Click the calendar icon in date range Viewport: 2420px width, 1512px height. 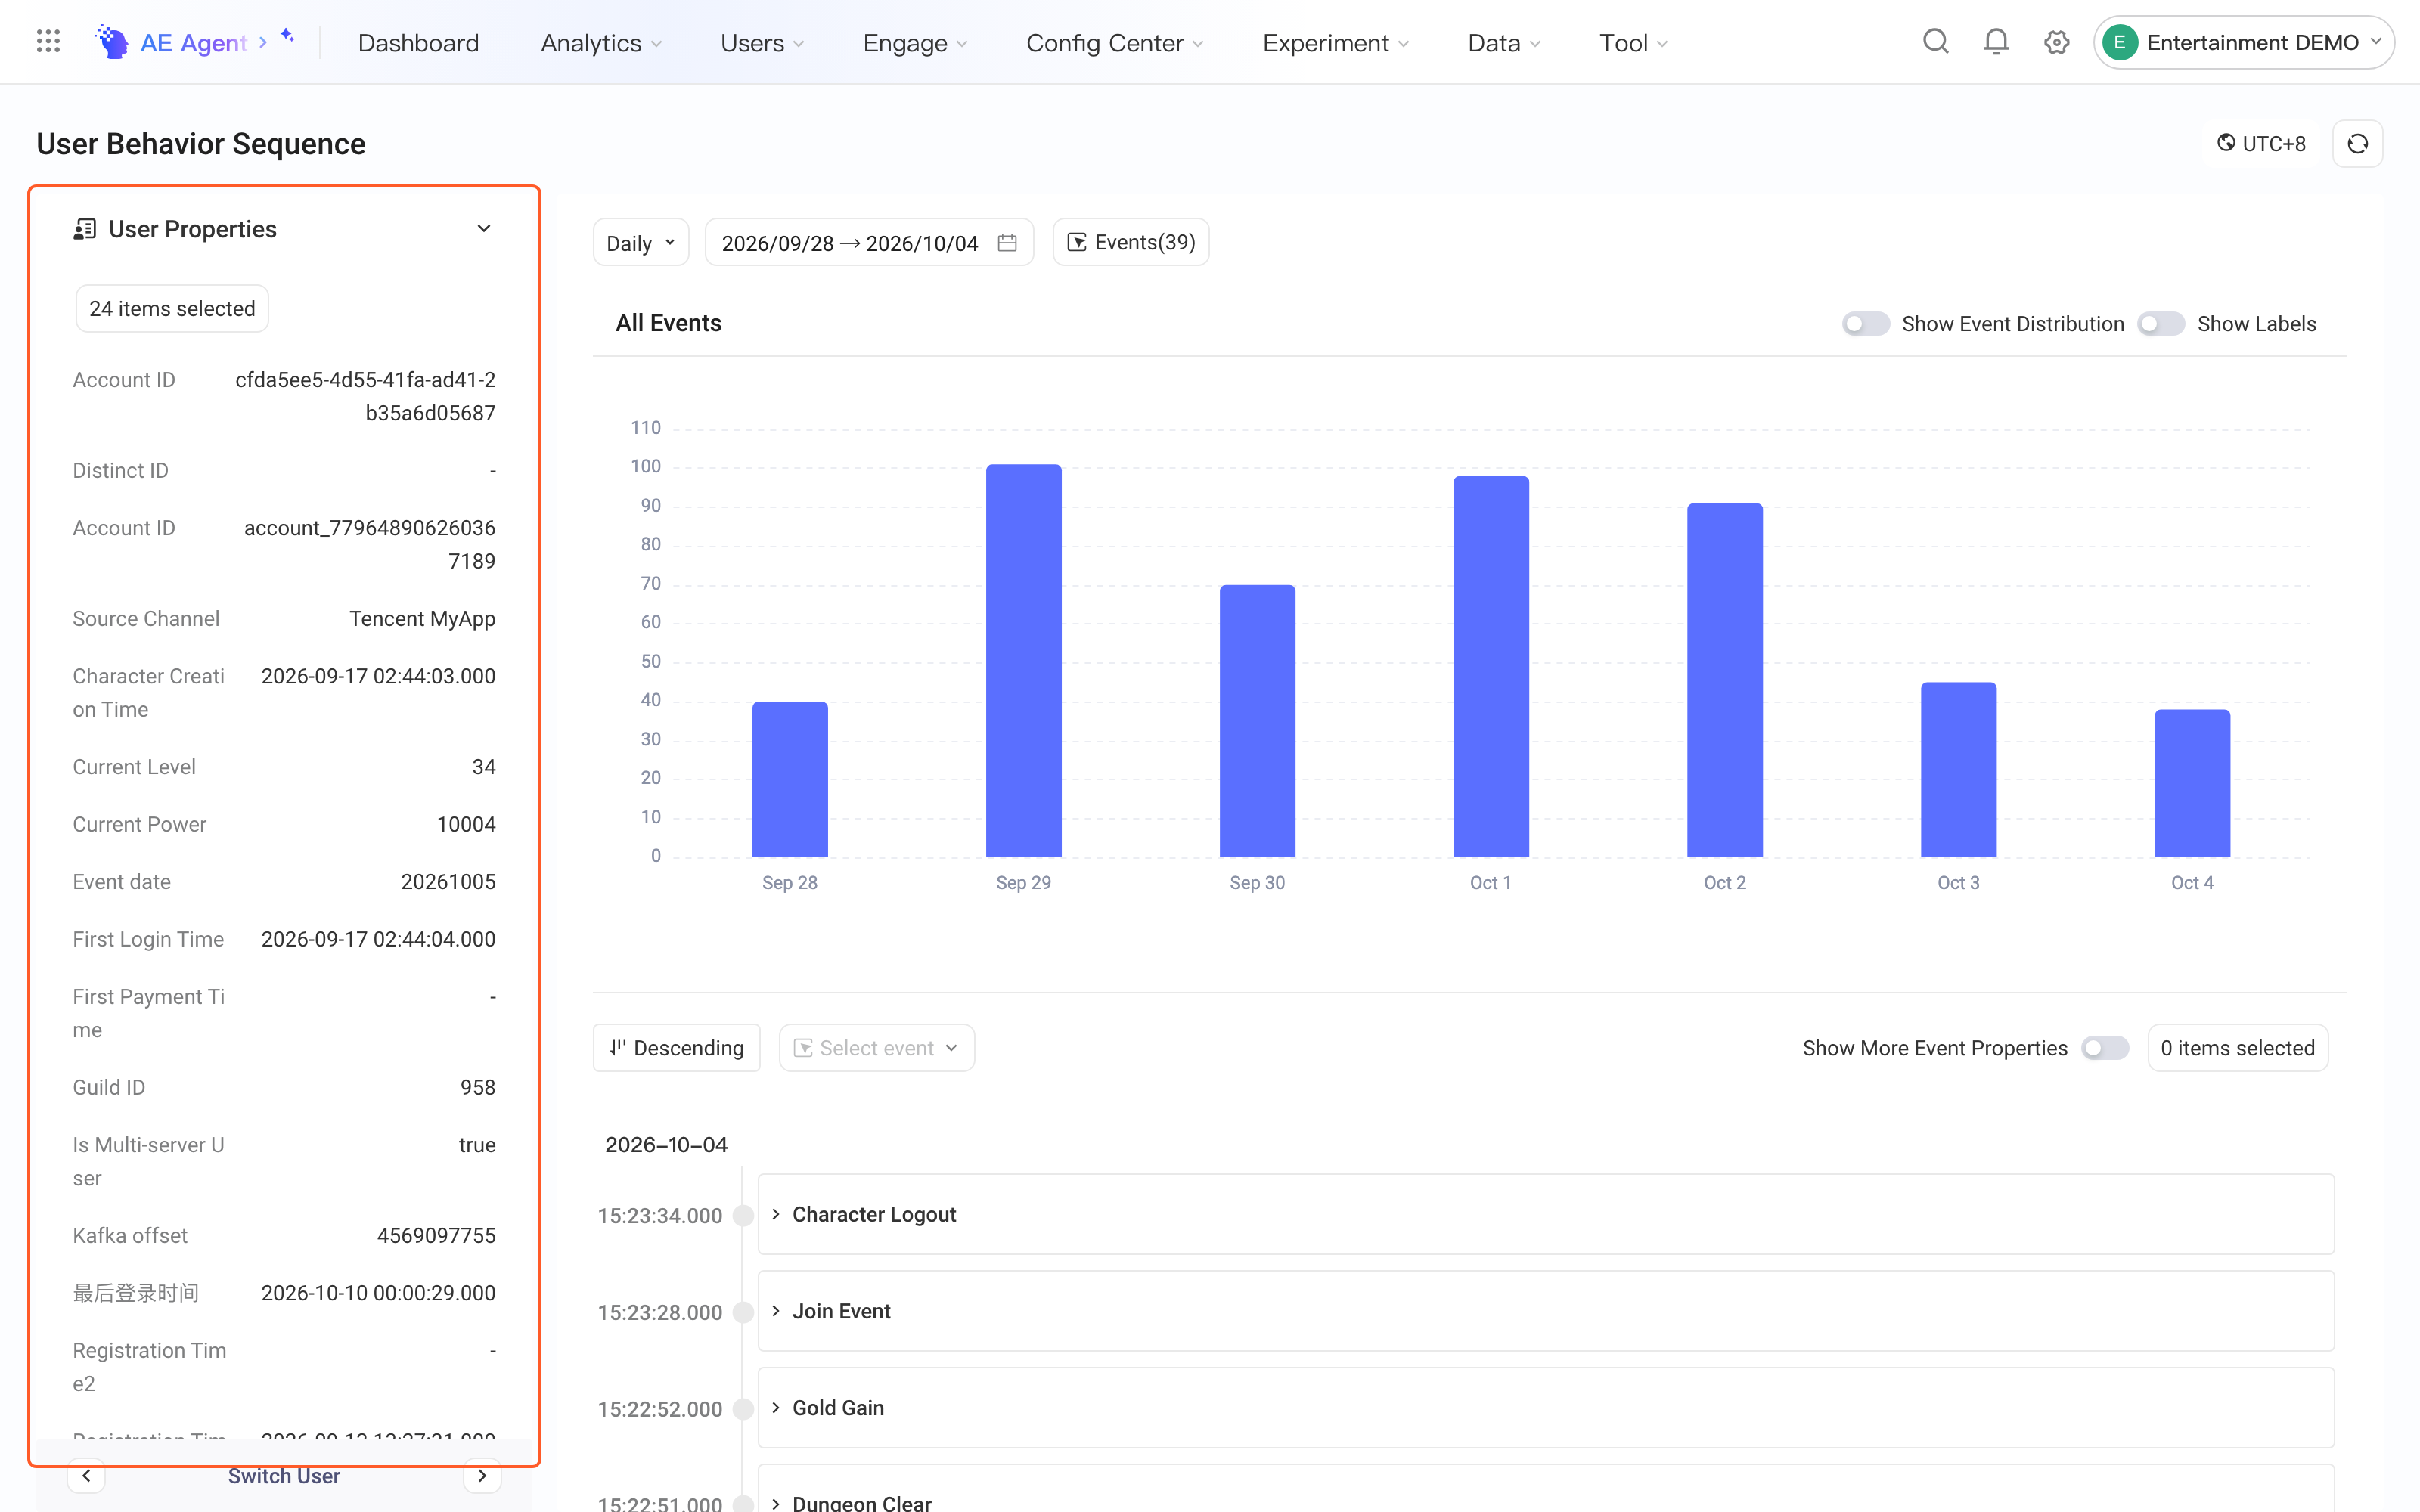(1007, 243)
